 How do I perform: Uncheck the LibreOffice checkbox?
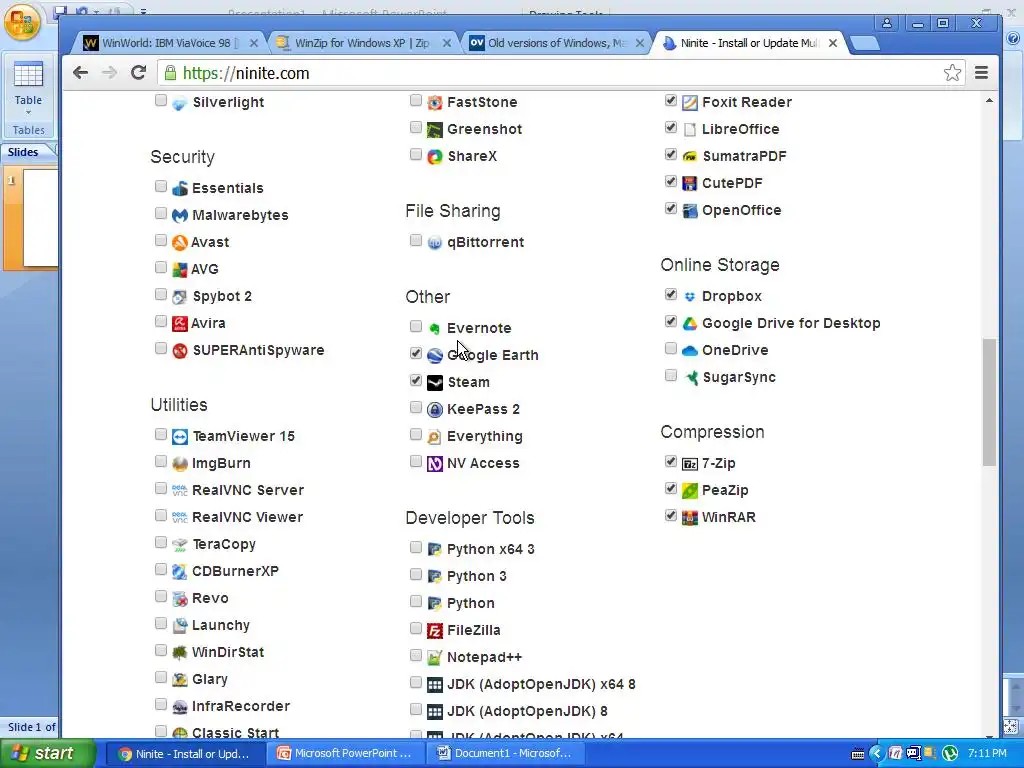pyautogui.click(x=671, y=127)
